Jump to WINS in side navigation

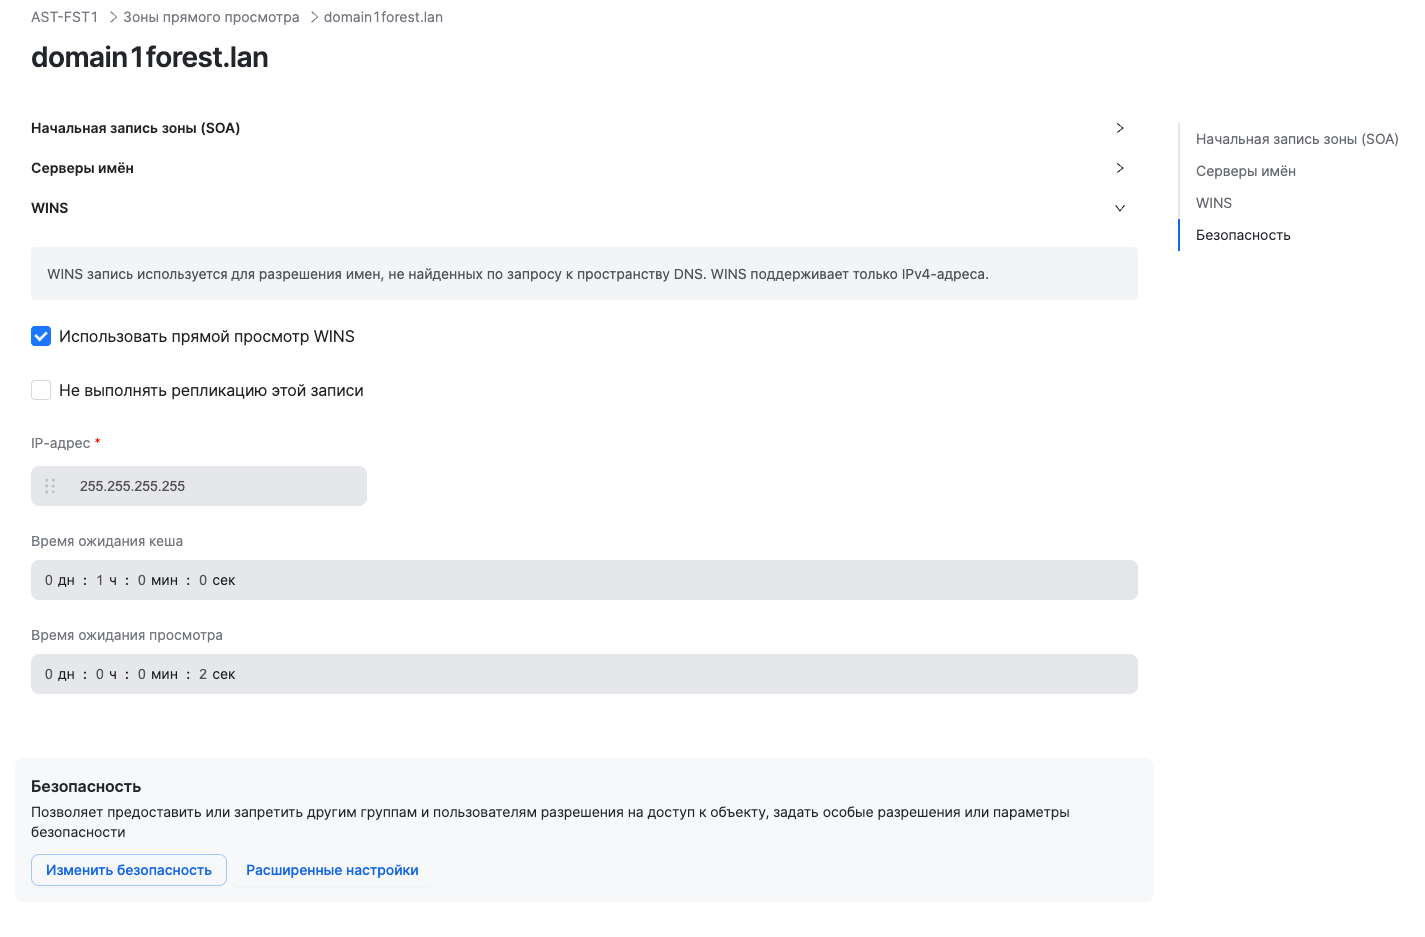coord(1214,203)
